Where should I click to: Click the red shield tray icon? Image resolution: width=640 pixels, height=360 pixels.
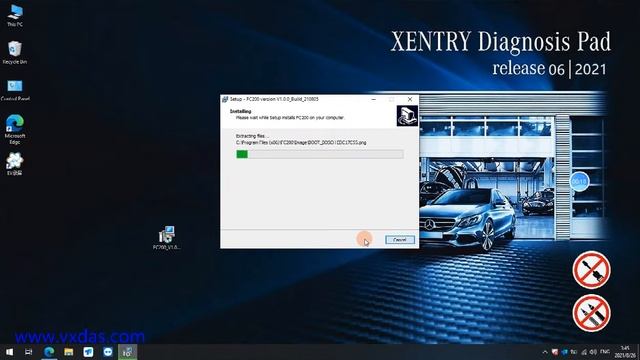coord(555,352)
